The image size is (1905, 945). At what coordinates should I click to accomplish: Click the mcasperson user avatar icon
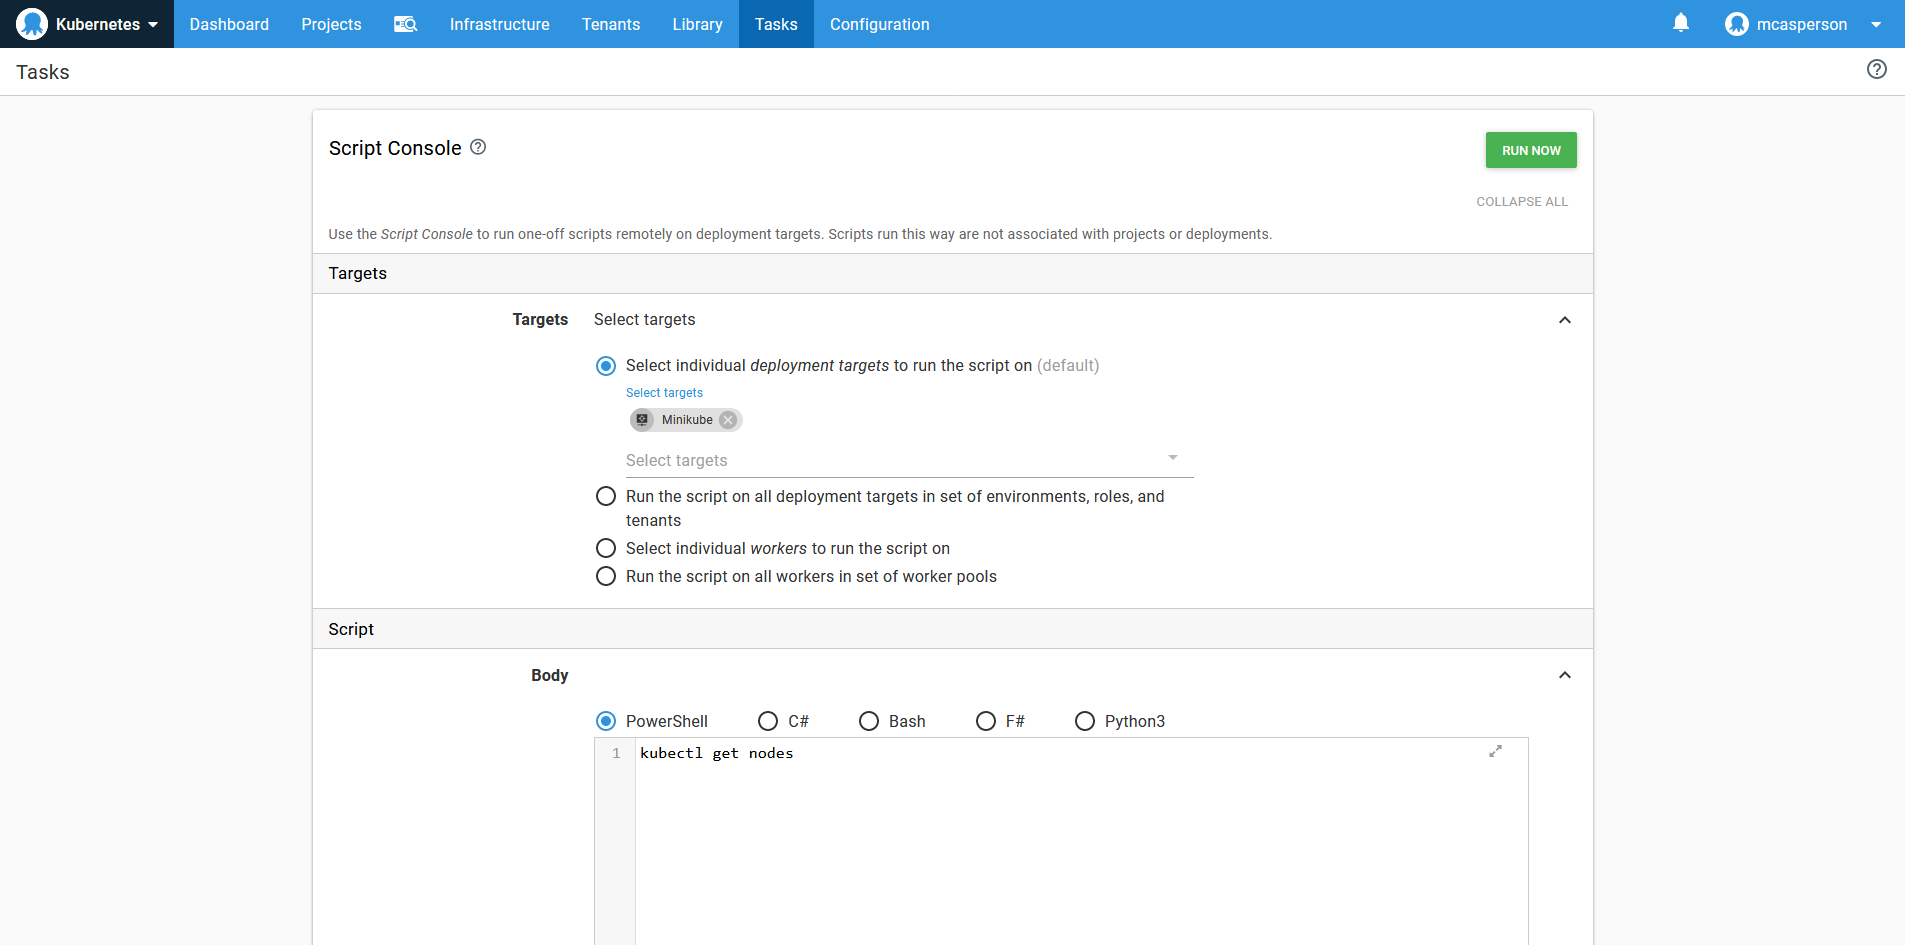pos(1736,24)
